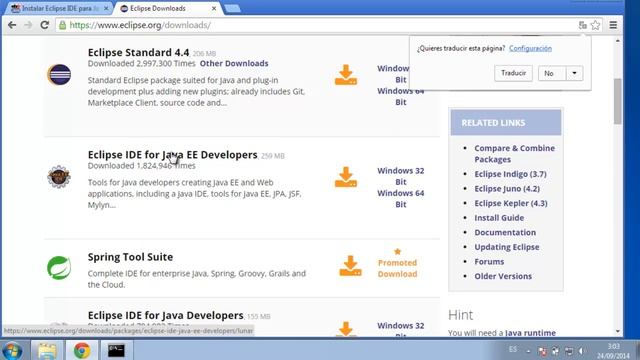Screen dimensions: 640x360
Task: Click the orange download icon for Eclipse Standard 4.4
Action: (x=346, y=75)
